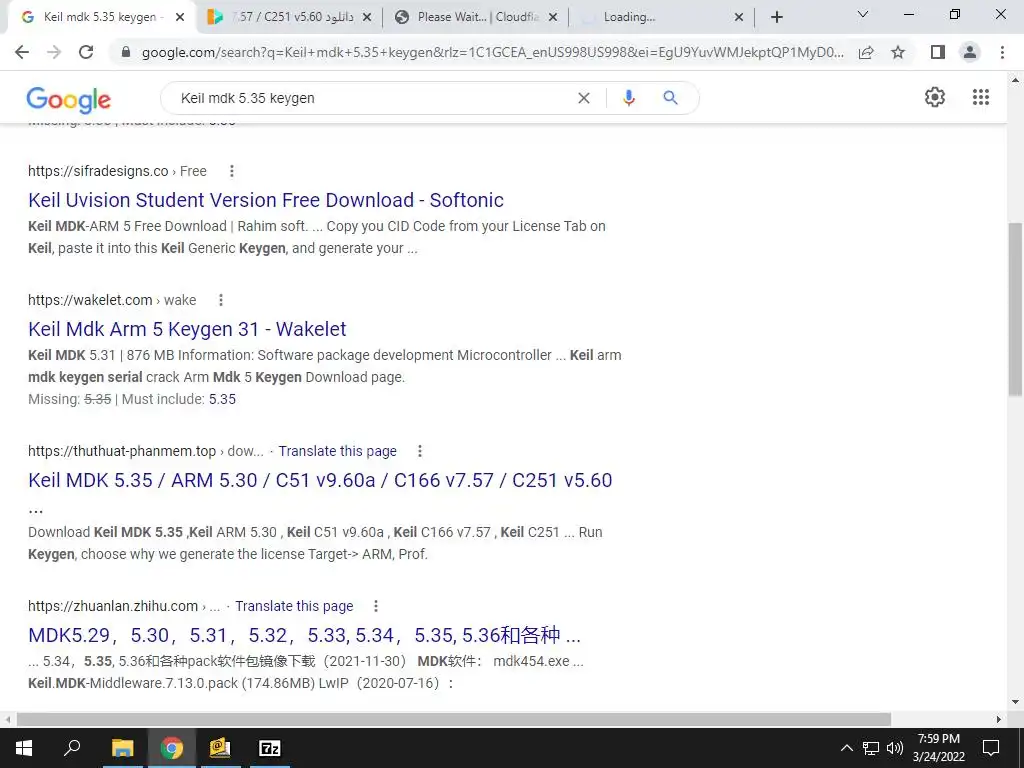Click the horizontal scrollbar thumb

pyautogui.click(x=454, y=719)
